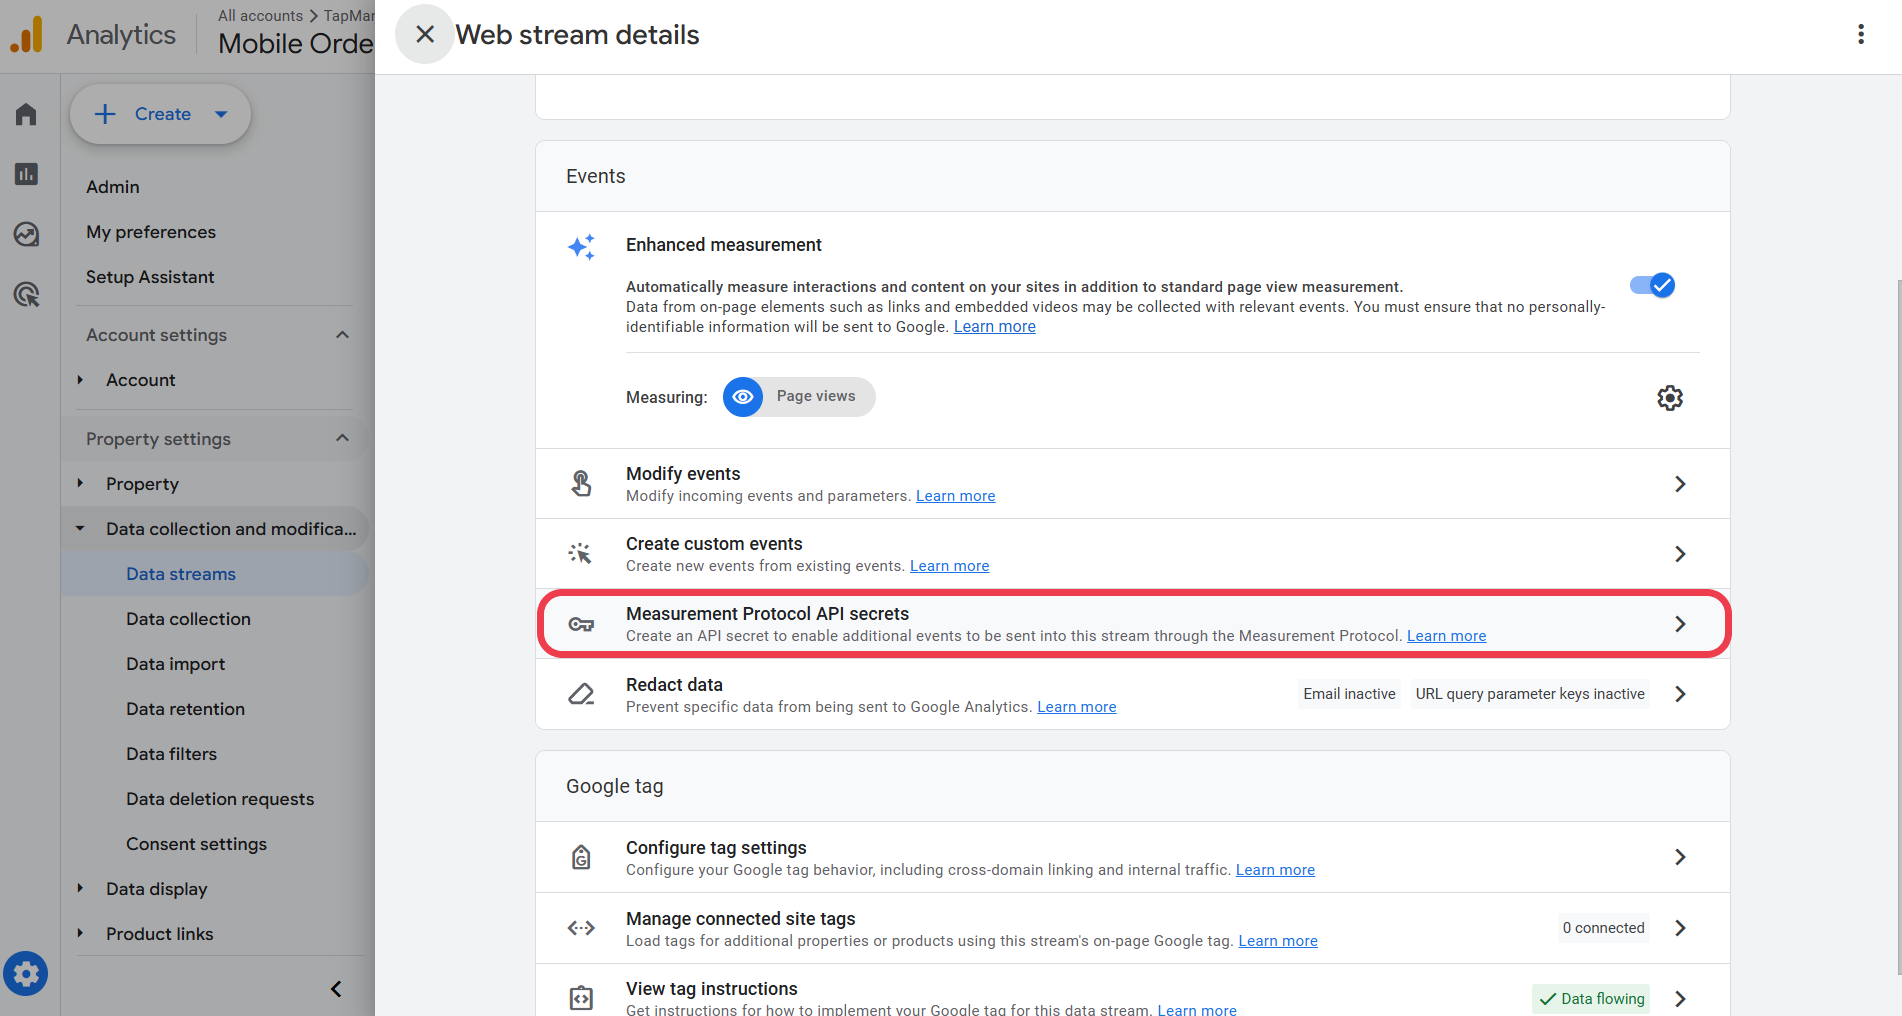Expand the Data display arrow

click(81, 888)
